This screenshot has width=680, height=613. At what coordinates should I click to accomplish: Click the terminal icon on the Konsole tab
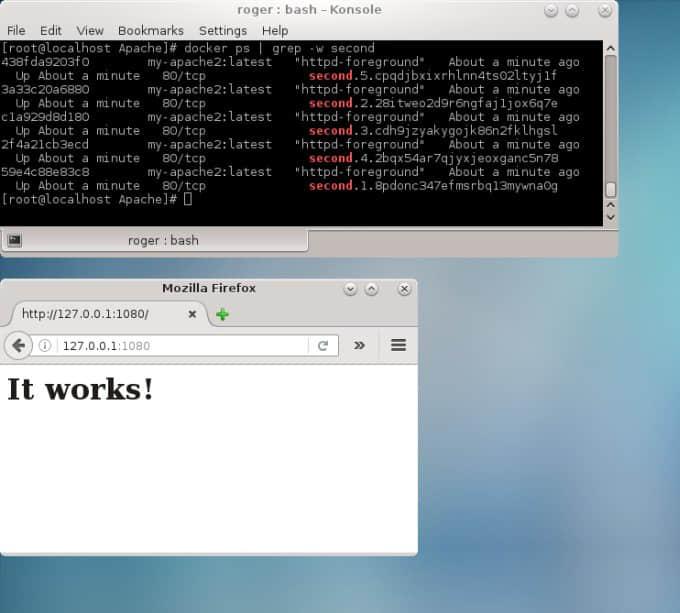[x=14, y=240]
